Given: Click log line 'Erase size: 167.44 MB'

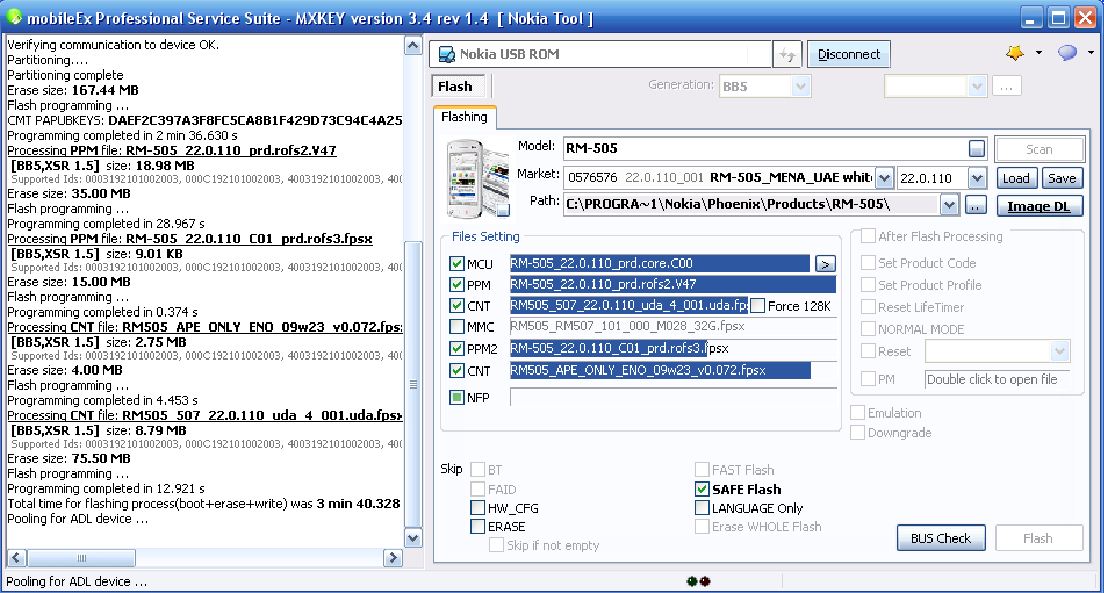Looking at the screenshot, I should [73, 90].
